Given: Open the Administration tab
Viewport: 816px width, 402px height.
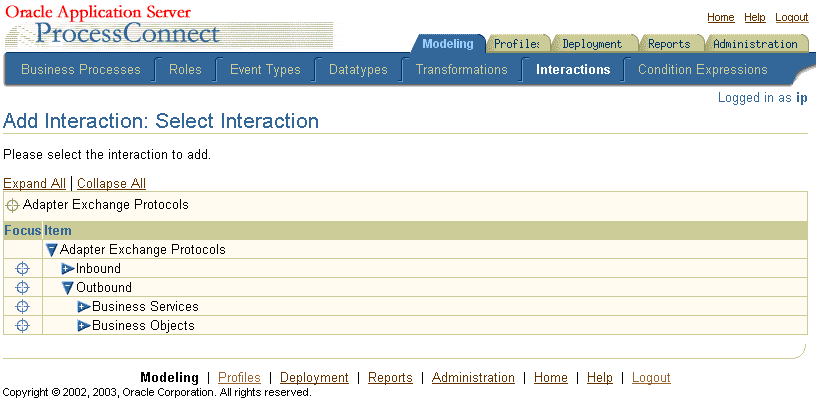Looking at the screenshot, I should (755, 44).
